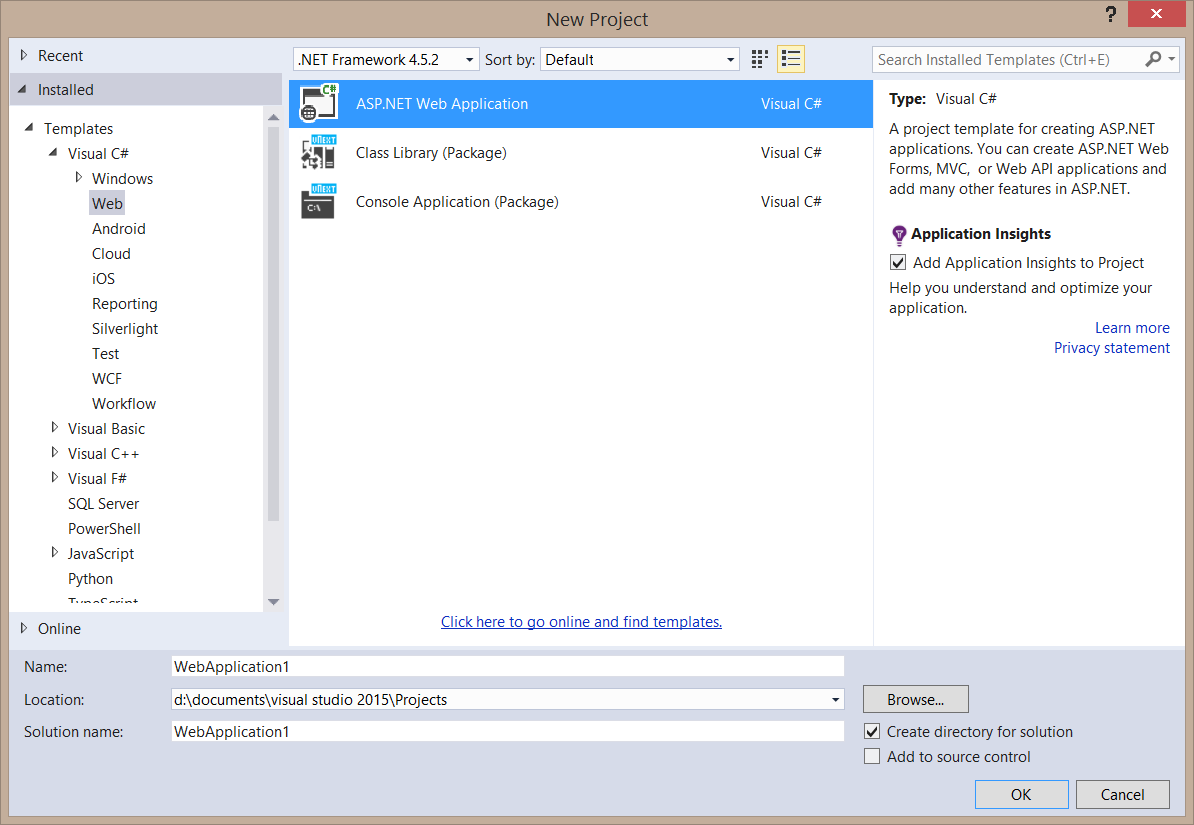Switch to small icons view
Image resolution: width=1194 pixels, height=825 pixels.
pyautogui.click(x=759, y=59)
